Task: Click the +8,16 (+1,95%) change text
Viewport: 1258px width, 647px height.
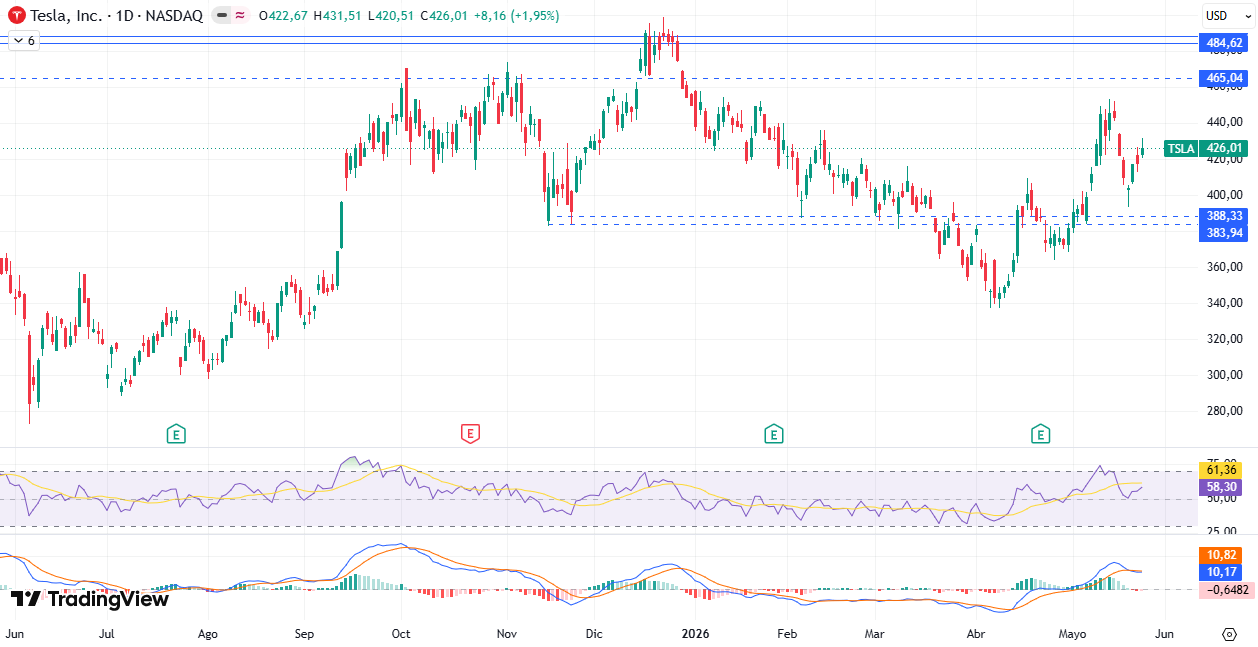Action: (518, 16)
